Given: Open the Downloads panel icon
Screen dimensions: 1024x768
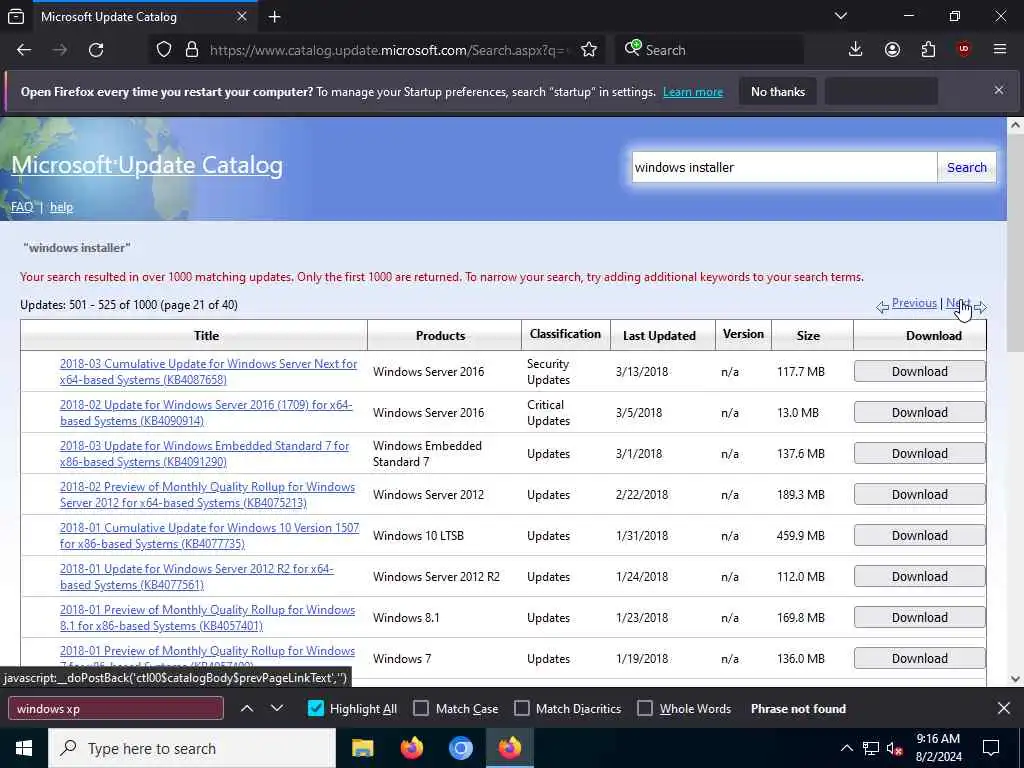Looking at the screenshot, I should (x=855, y=50).
